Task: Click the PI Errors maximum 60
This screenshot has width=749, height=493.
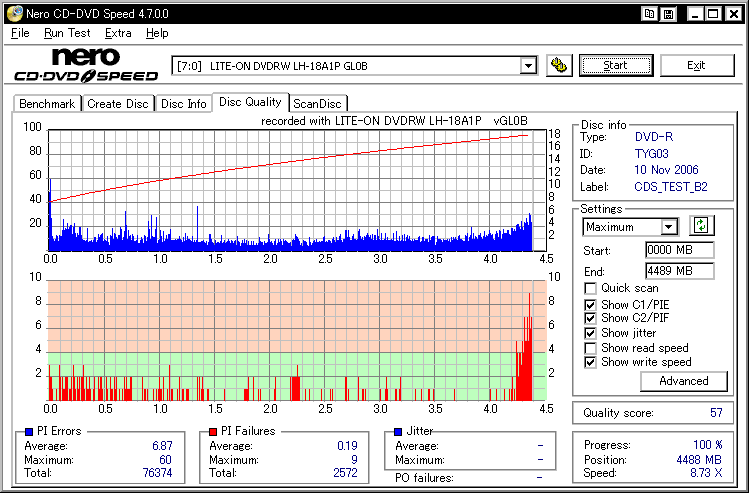Action: tap(165, 460)
